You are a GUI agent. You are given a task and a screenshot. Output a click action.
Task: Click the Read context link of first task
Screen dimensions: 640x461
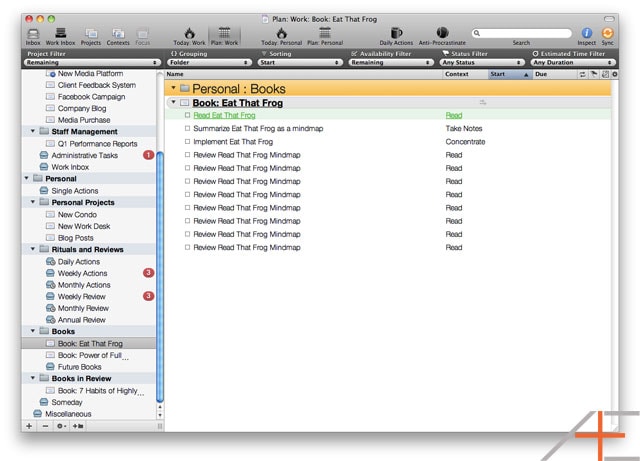tap(454, 115)
